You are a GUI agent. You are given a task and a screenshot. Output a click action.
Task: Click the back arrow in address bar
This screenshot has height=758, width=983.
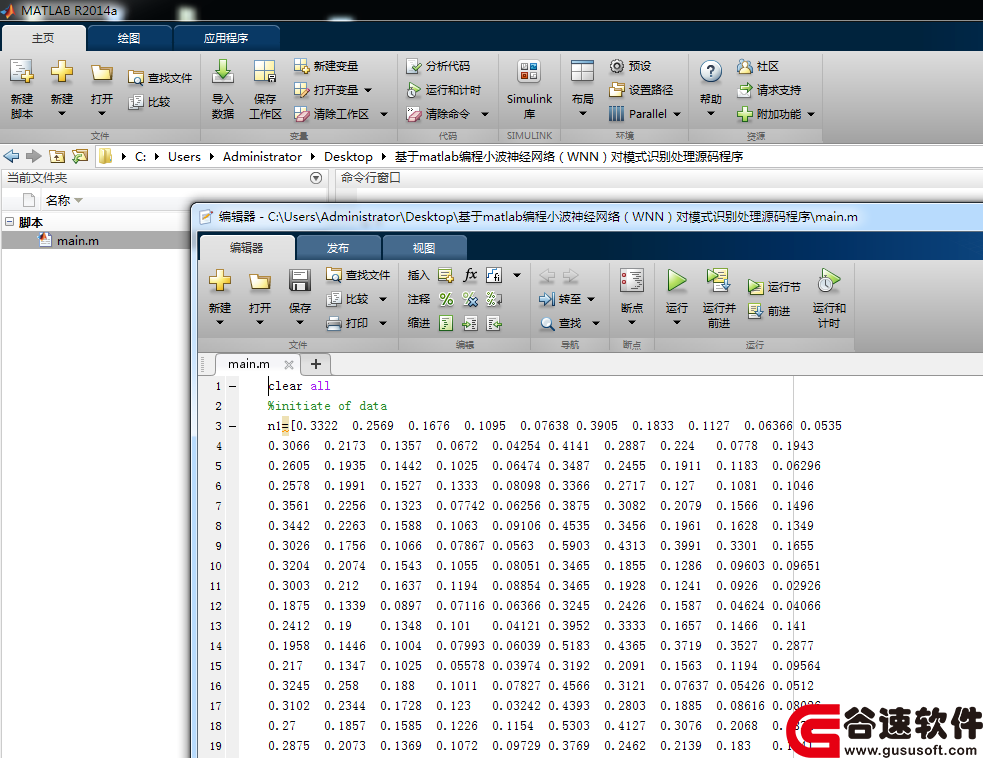tap(11, 156)
